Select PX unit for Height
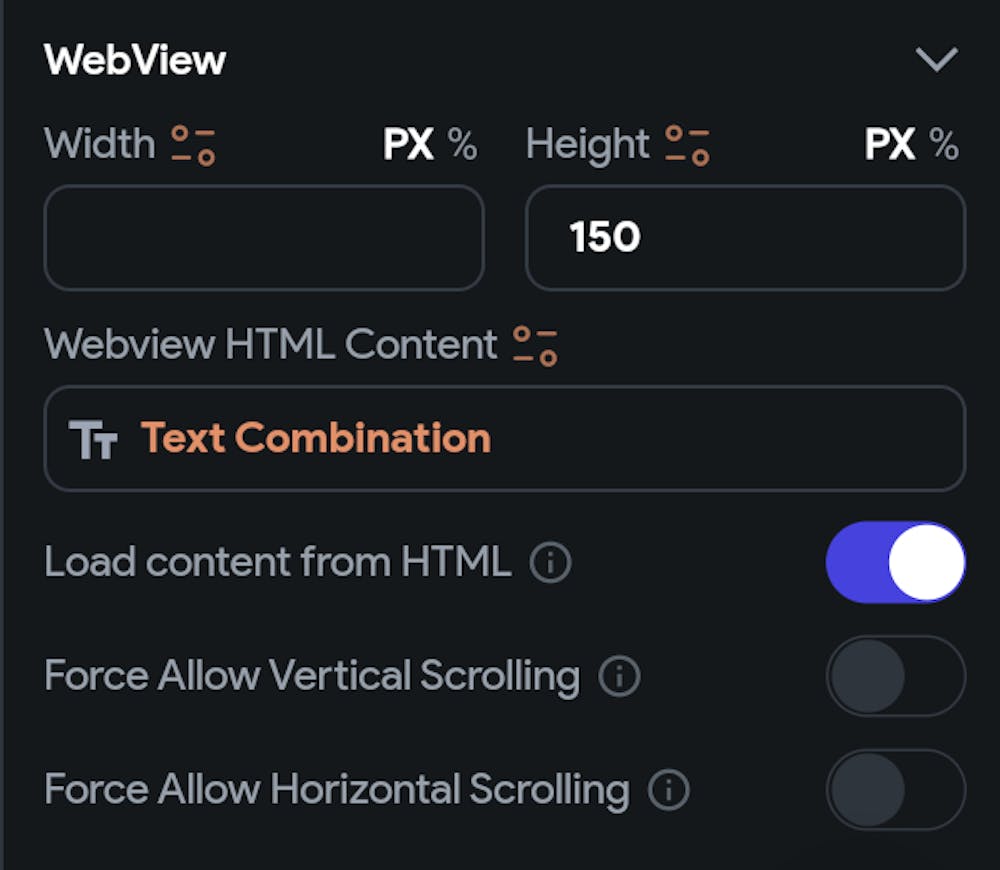 [890, 146]
